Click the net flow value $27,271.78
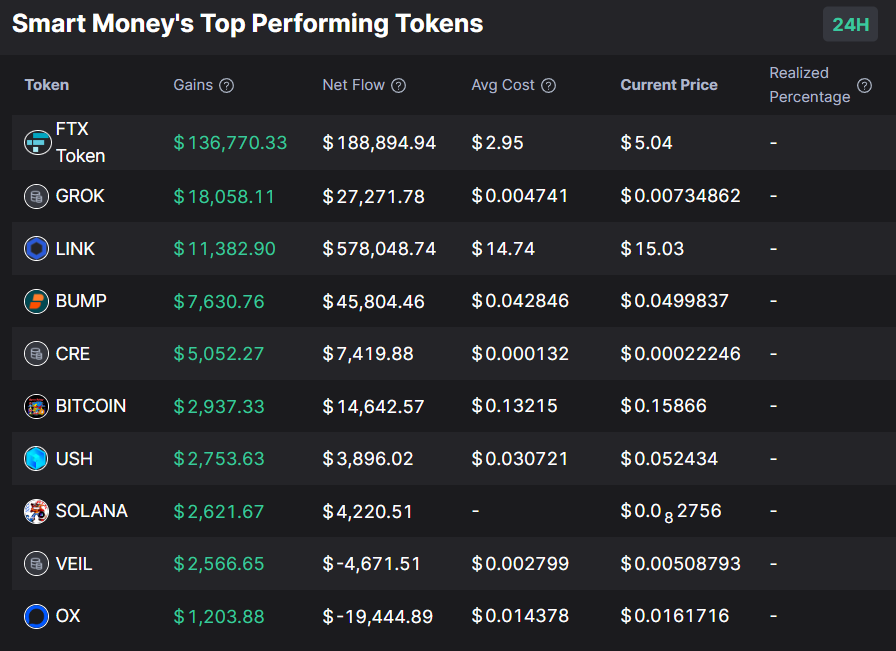Image resolution: width=896 pixels, height=651 pixels. (x=374, y=197)
